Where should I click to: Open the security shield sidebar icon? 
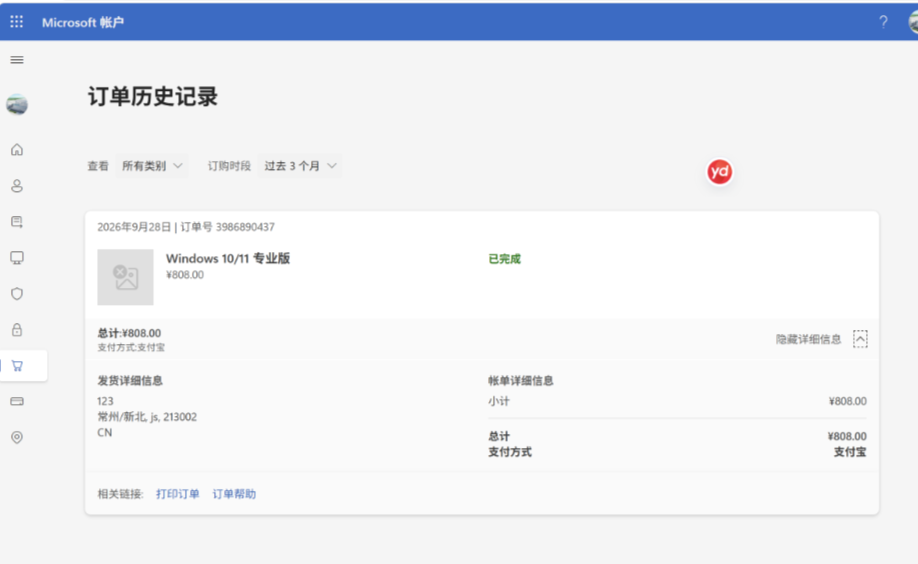tap(17, 293)
